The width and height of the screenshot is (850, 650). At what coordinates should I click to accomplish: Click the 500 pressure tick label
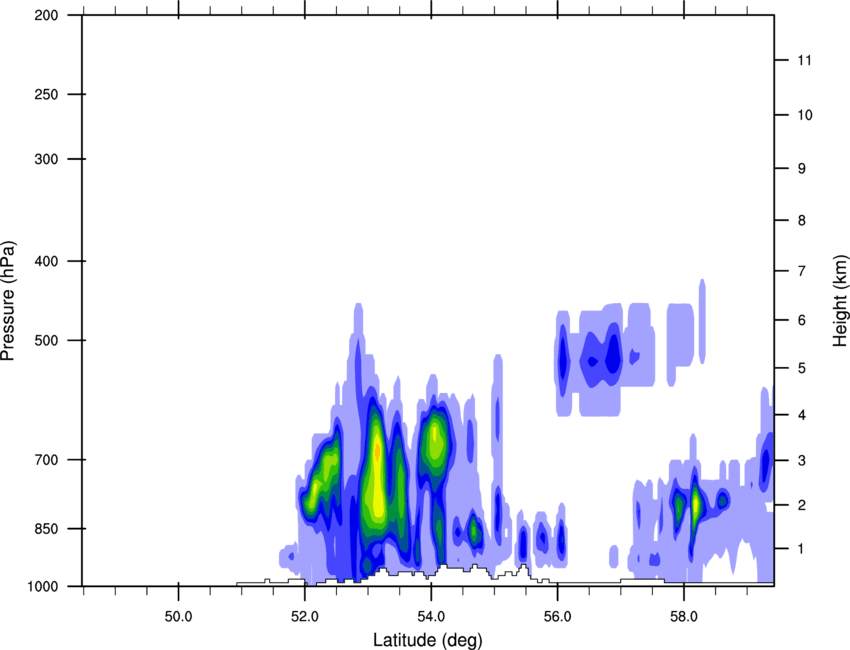tap(46, 340)
